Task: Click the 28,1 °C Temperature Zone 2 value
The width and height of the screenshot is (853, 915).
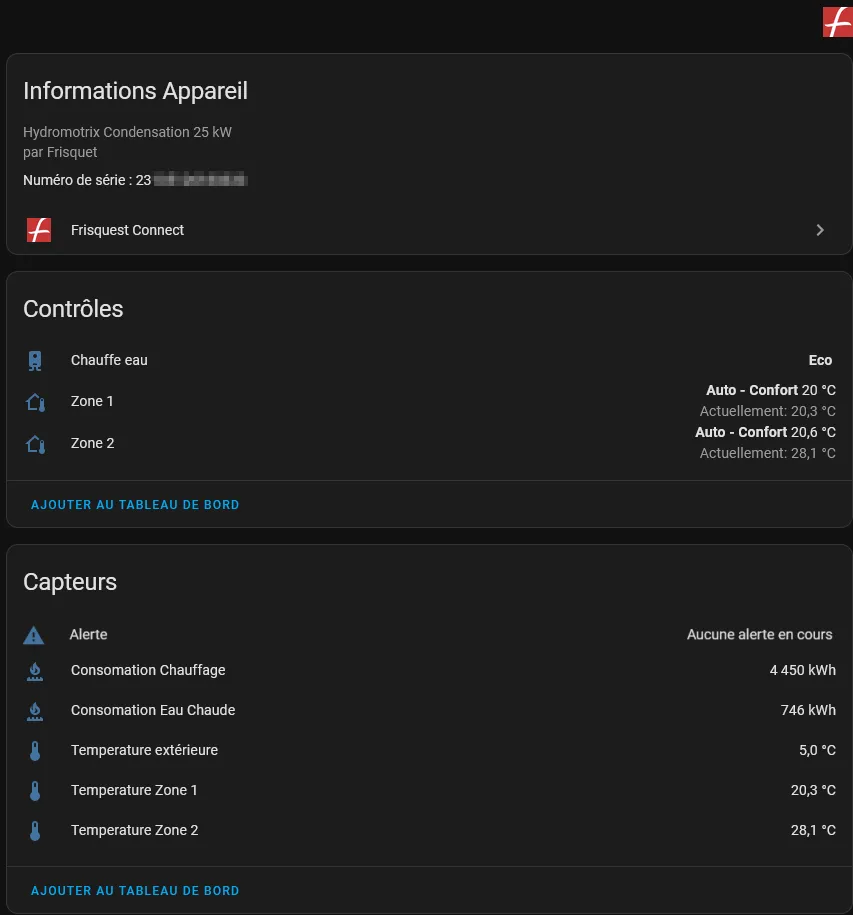Action: pyautogui.click(x=813, y=830)
